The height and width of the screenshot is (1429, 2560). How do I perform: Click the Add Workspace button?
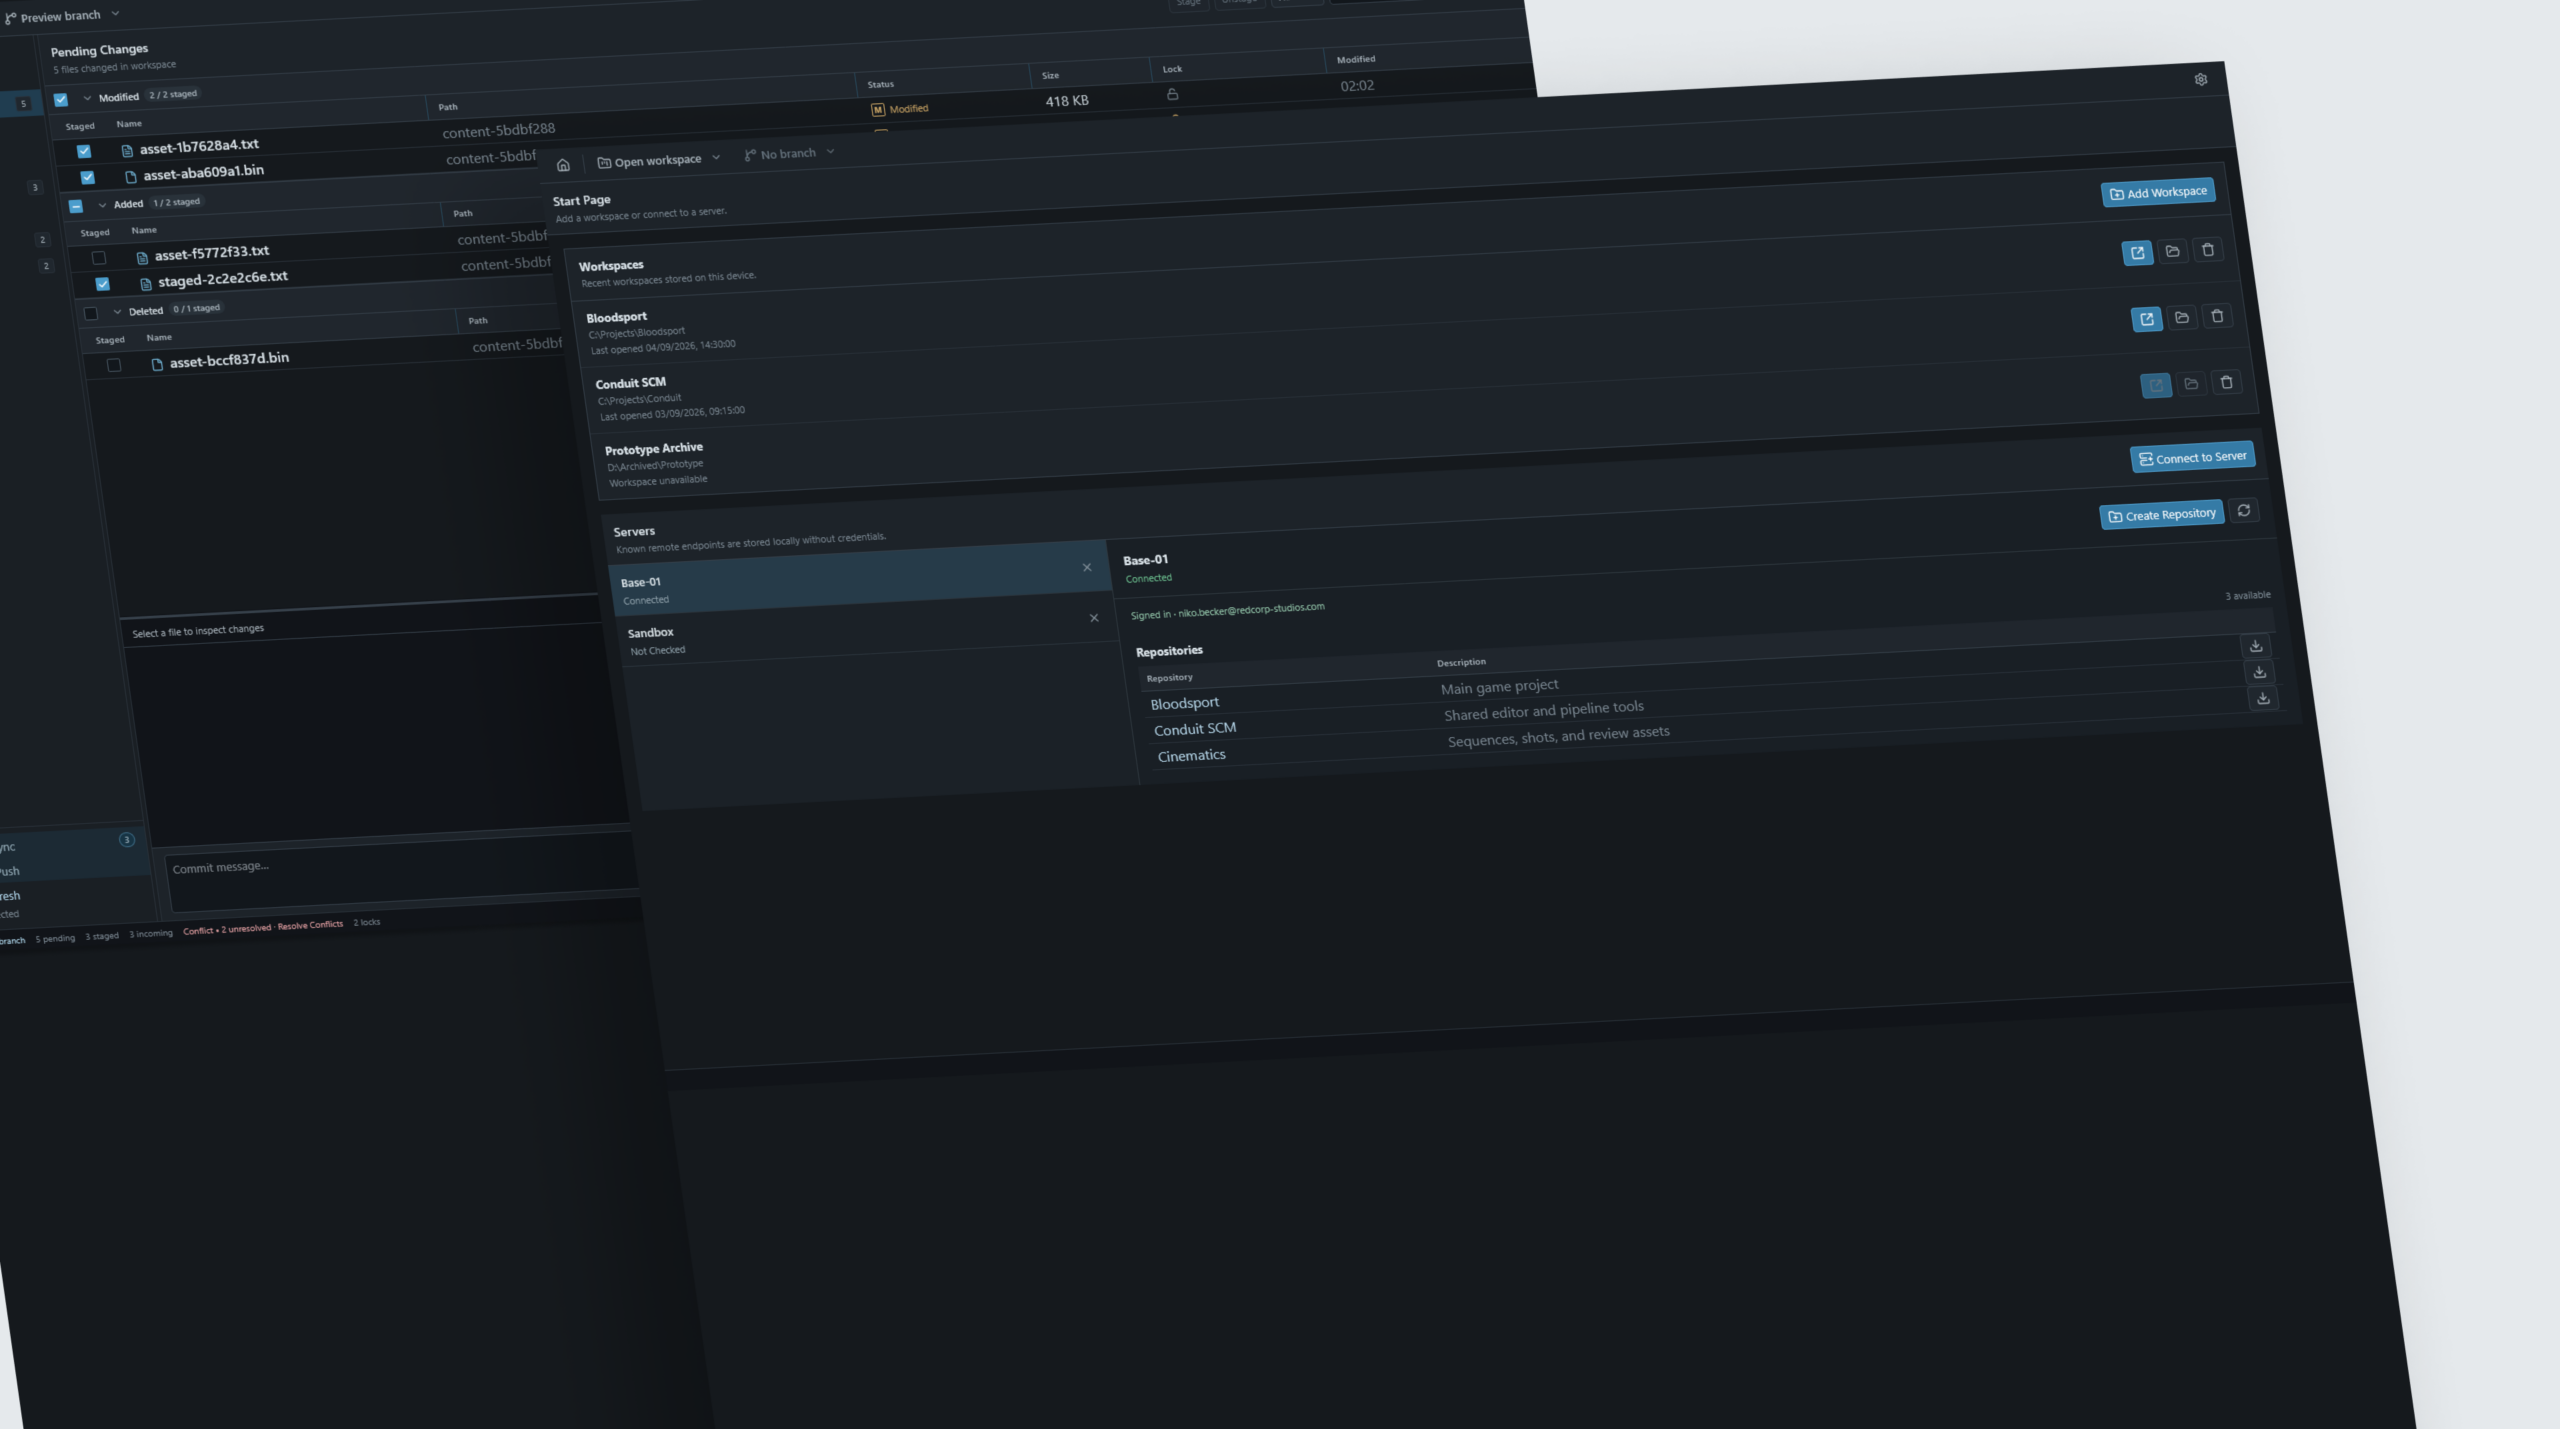(2158, 192)
